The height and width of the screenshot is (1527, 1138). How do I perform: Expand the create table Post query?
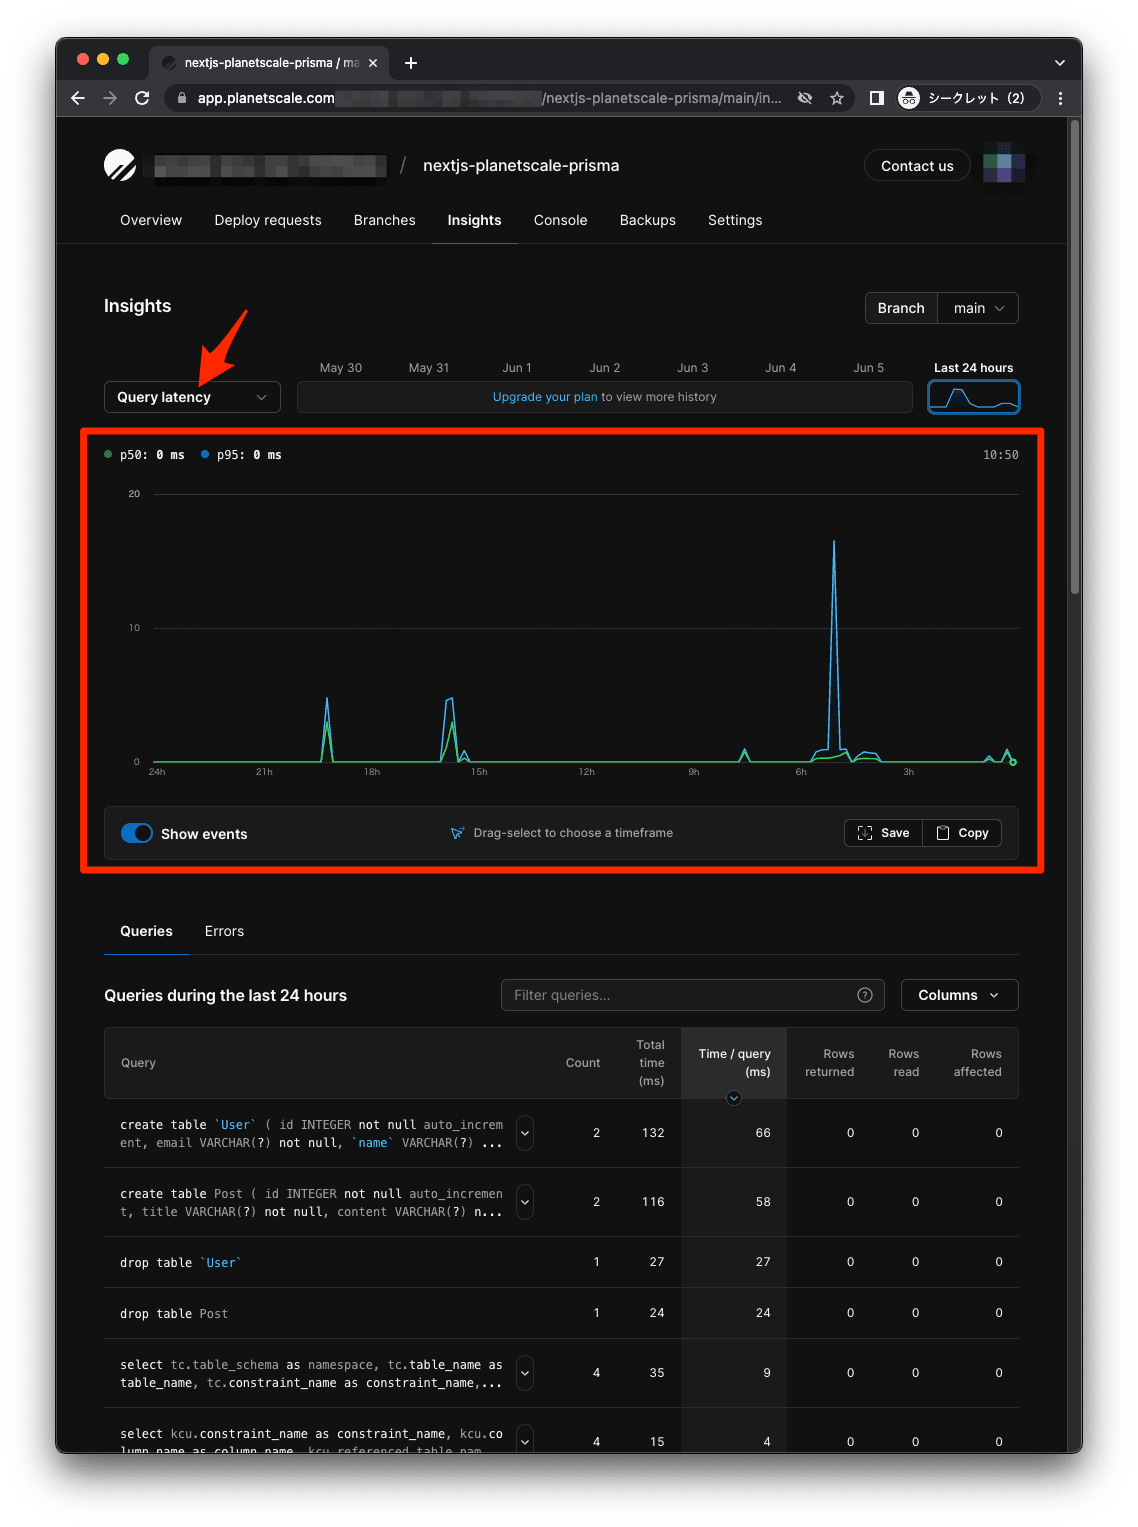(525, 1202)
